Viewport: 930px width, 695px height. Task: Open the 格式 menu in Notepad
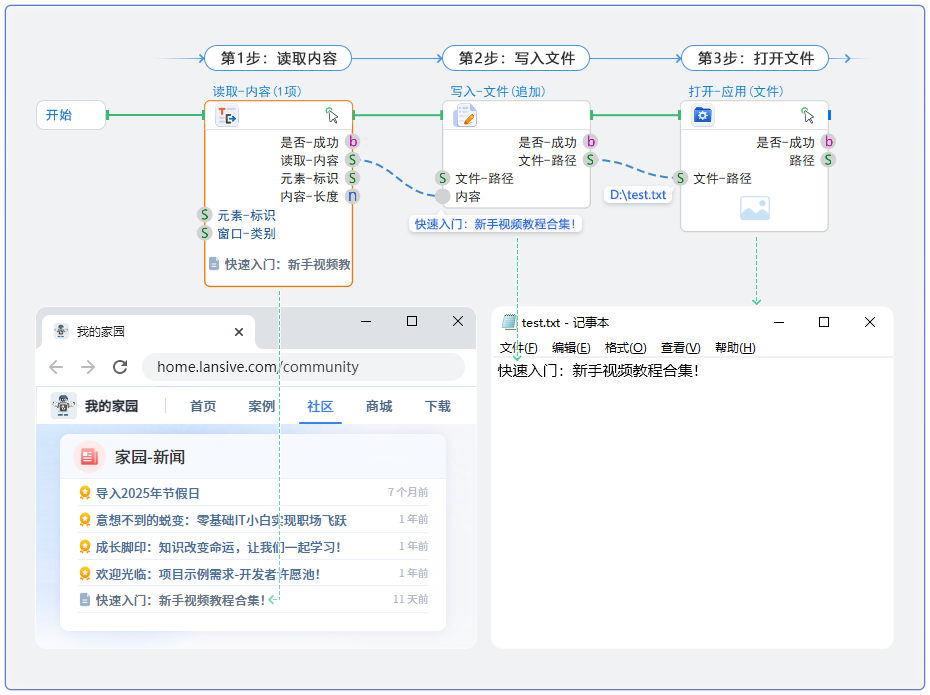pyautogui.click(x=625, y=348)
